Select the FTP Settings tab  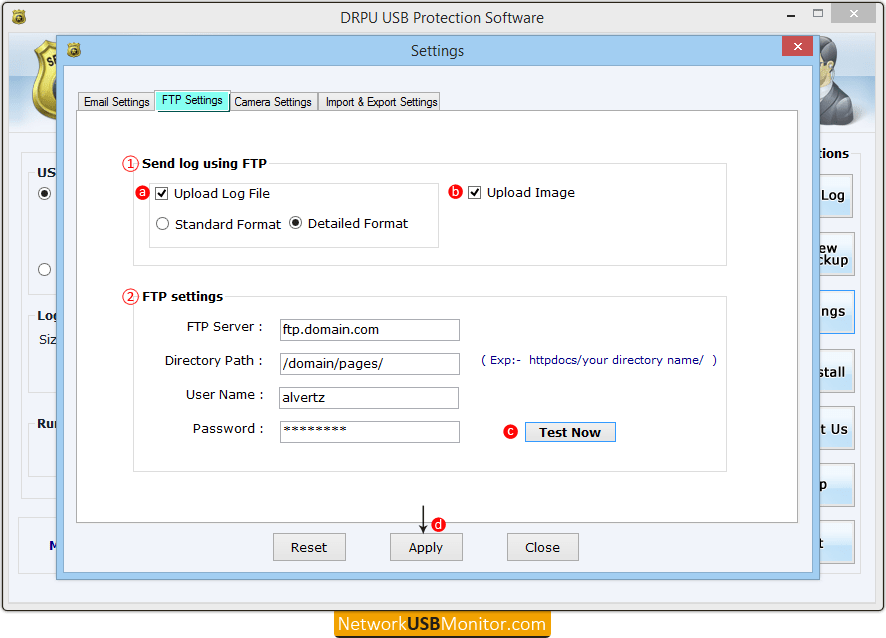(x=192, y=101)
